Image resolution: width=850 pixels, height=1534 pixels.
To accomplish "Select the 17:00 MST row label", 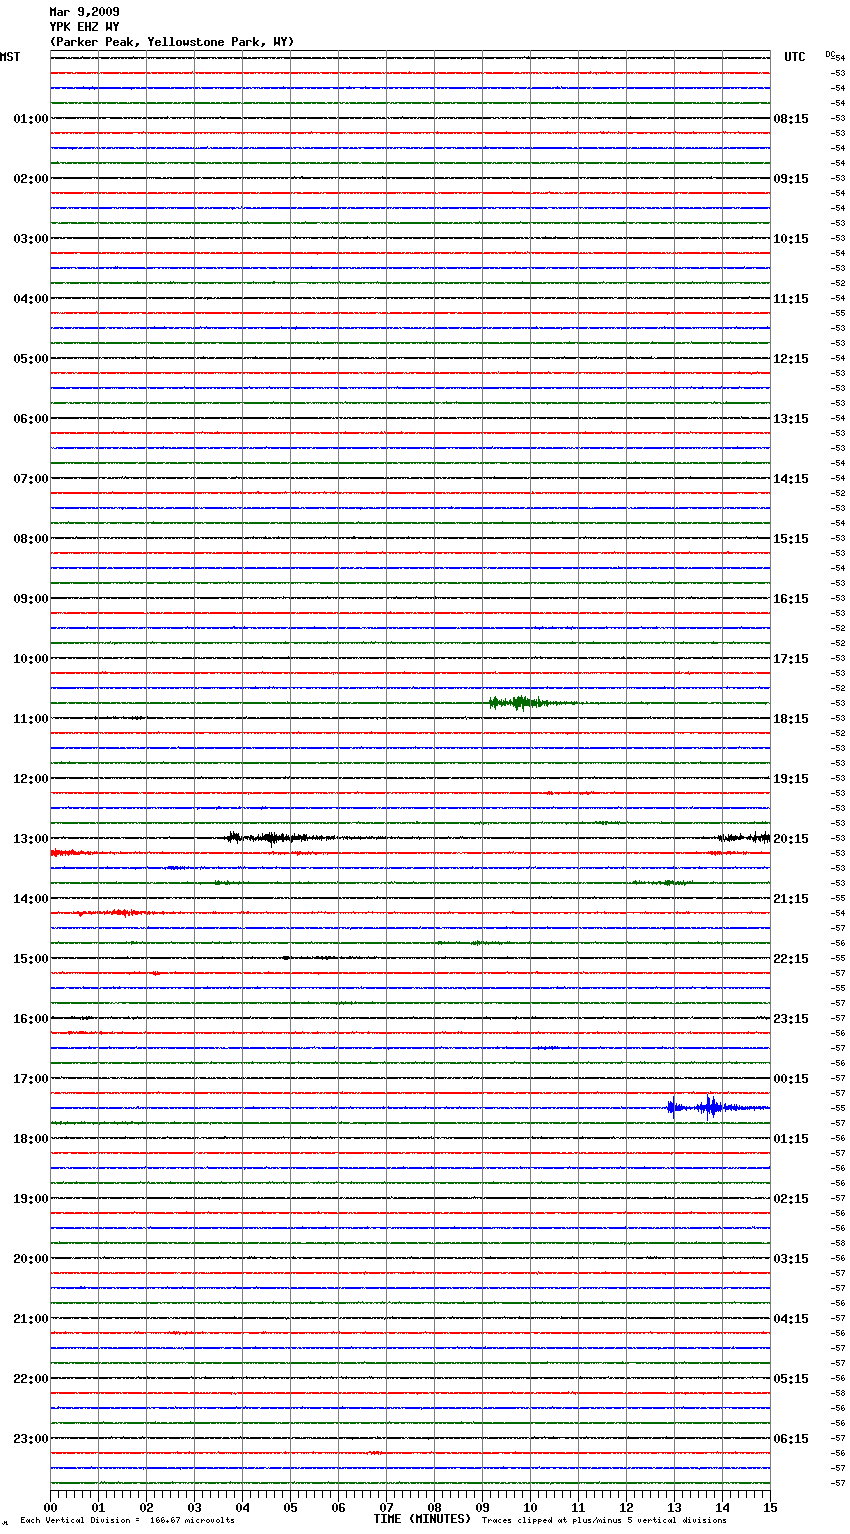I will coord(31,1079).
